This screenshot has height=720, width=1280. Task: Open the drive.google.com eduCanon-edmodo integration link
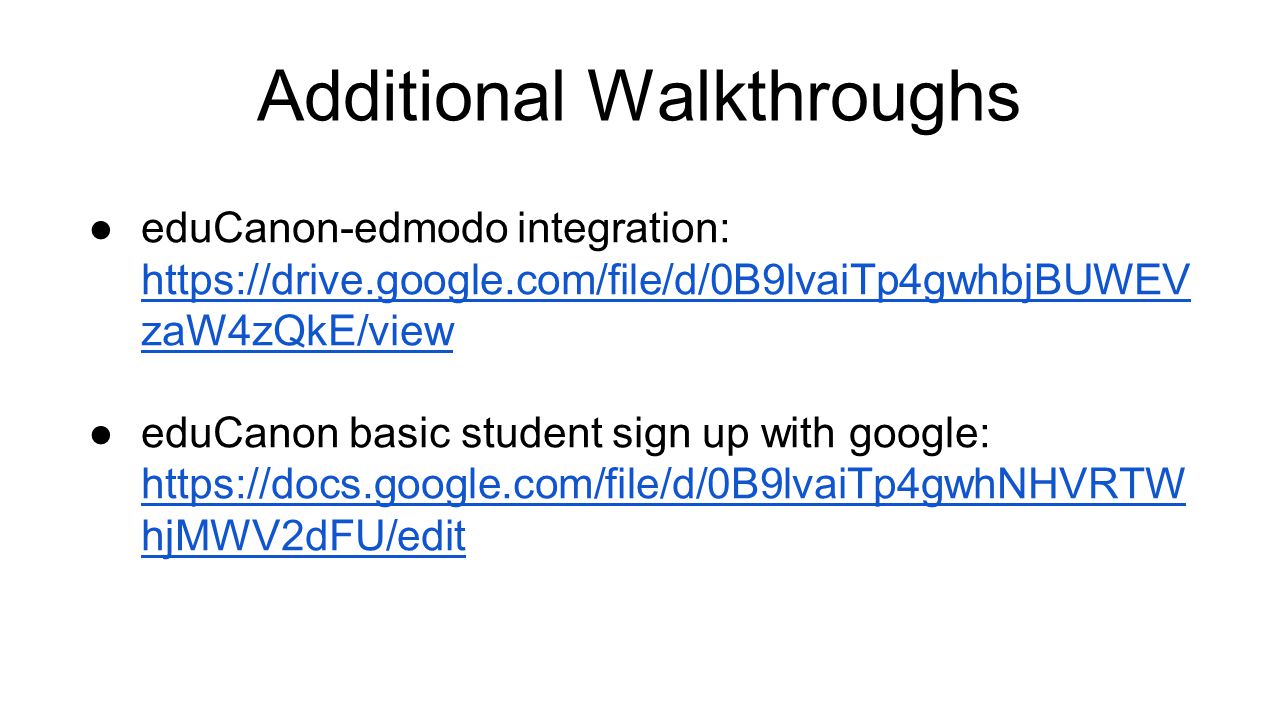(x=666, y=305)
